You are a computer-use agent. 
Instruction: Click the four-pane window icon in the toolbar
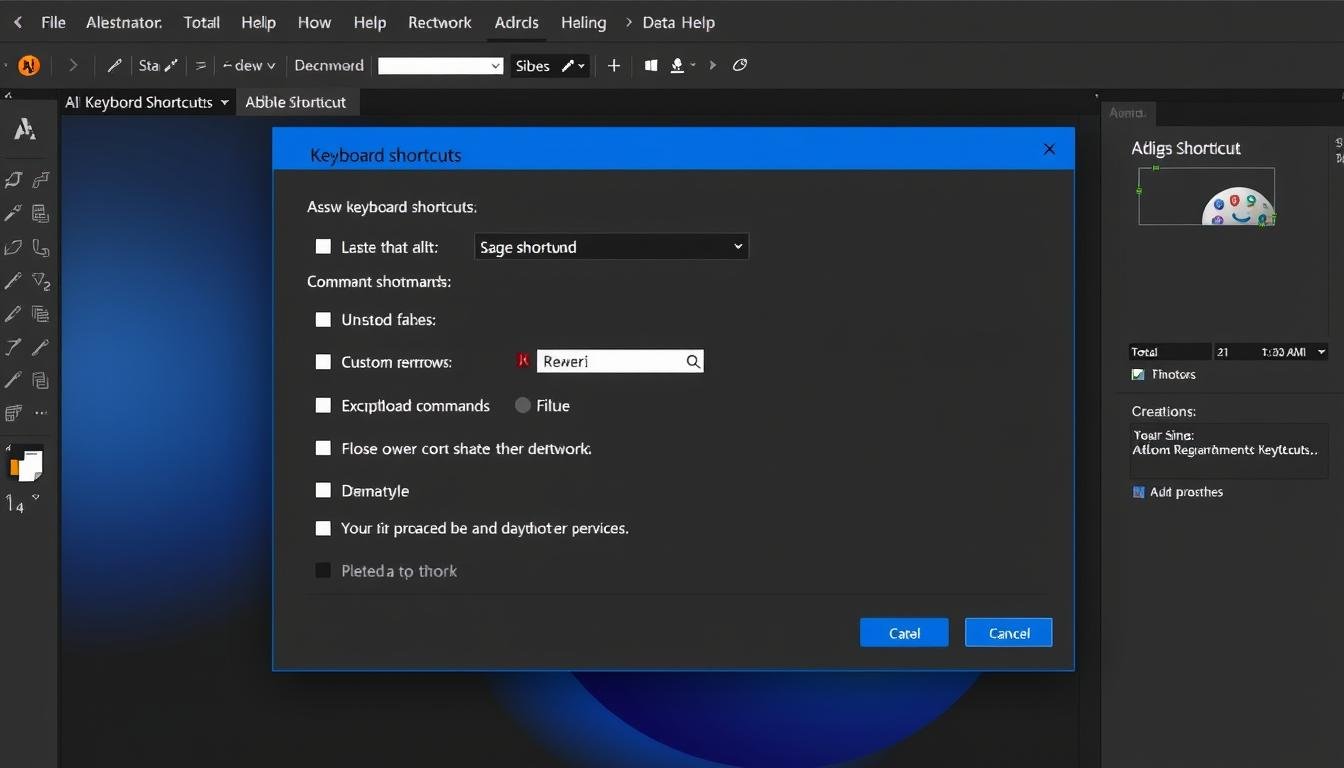coord(651,66)
